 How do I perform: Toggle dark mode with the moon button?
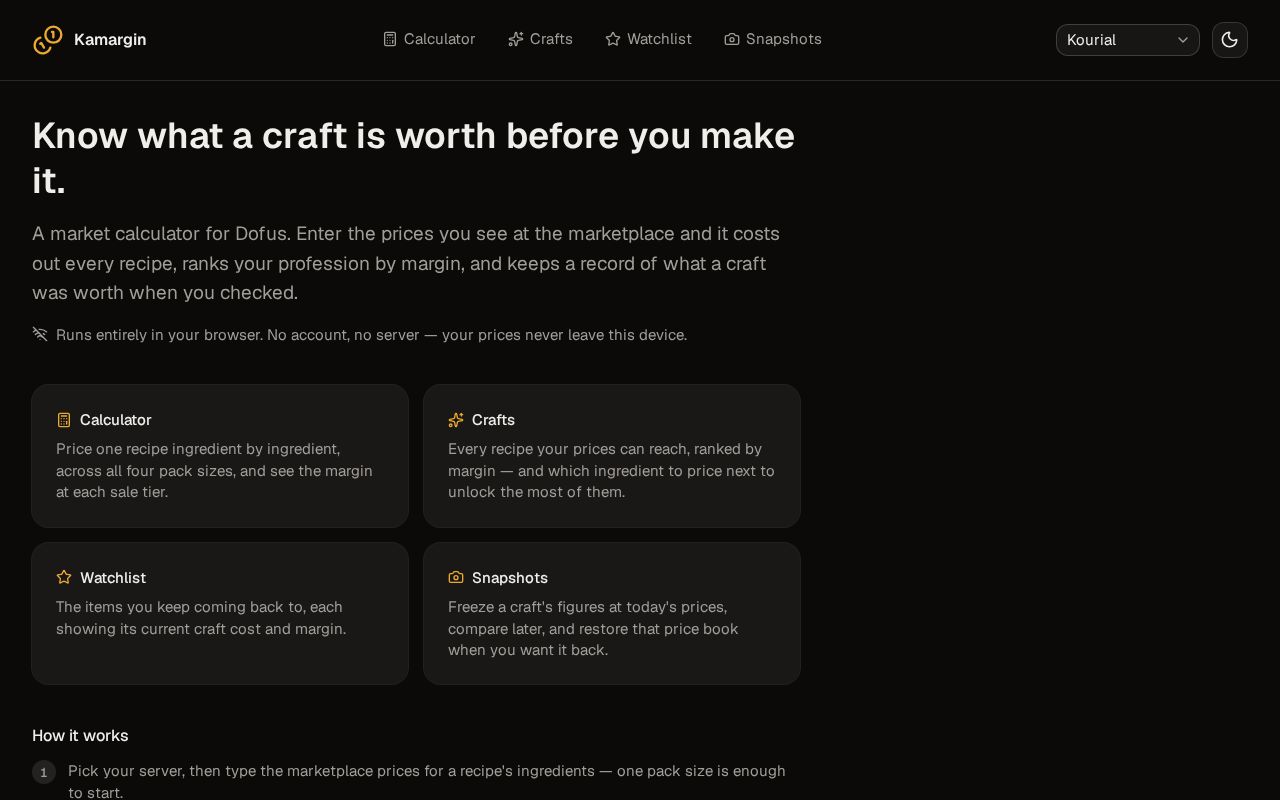point(1230,40)
